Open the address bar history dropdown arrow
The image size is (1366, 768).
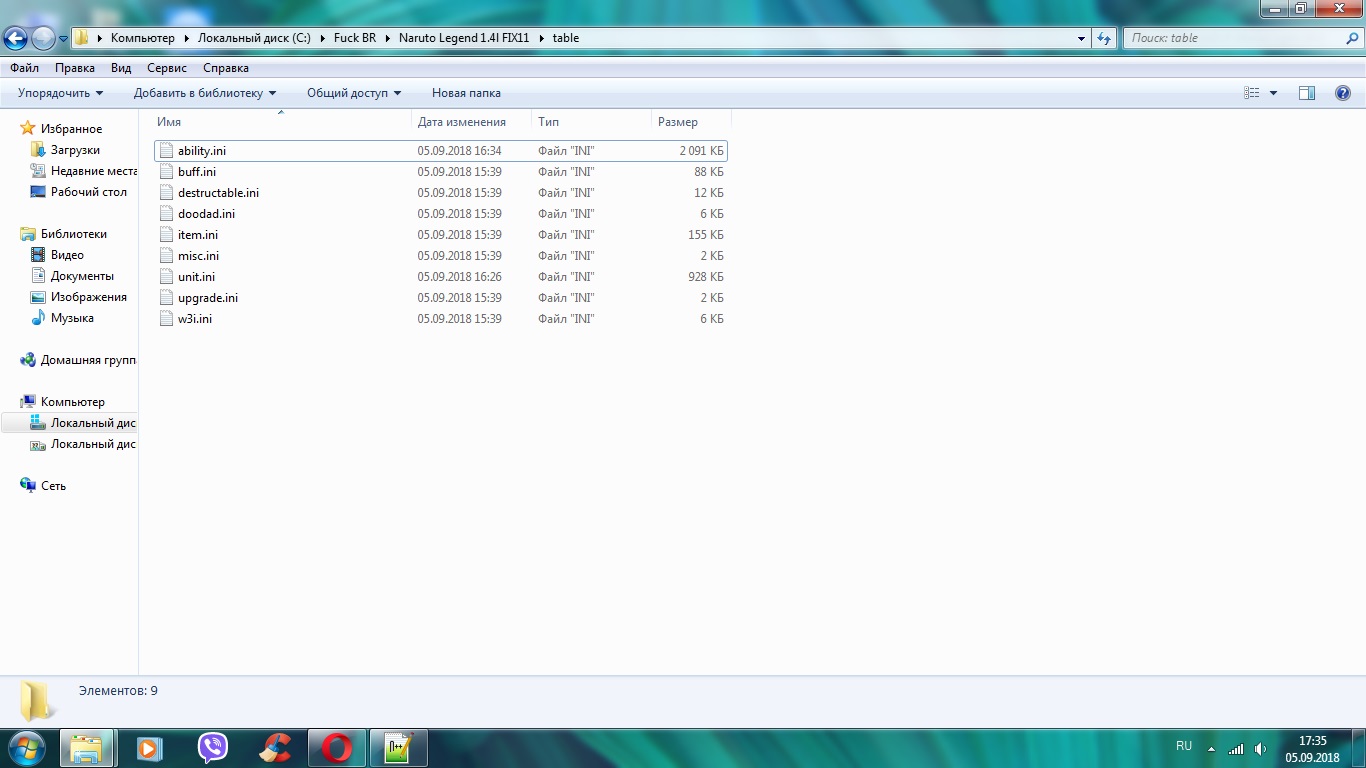pyautogui.click(x=1082, y=38)
